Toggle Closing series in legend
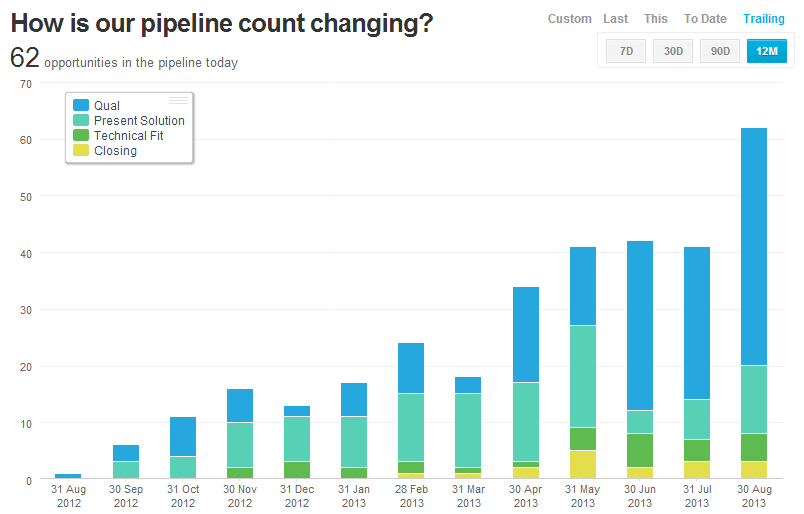The height and width of the screenshot is (514, 804). point(115,151)
